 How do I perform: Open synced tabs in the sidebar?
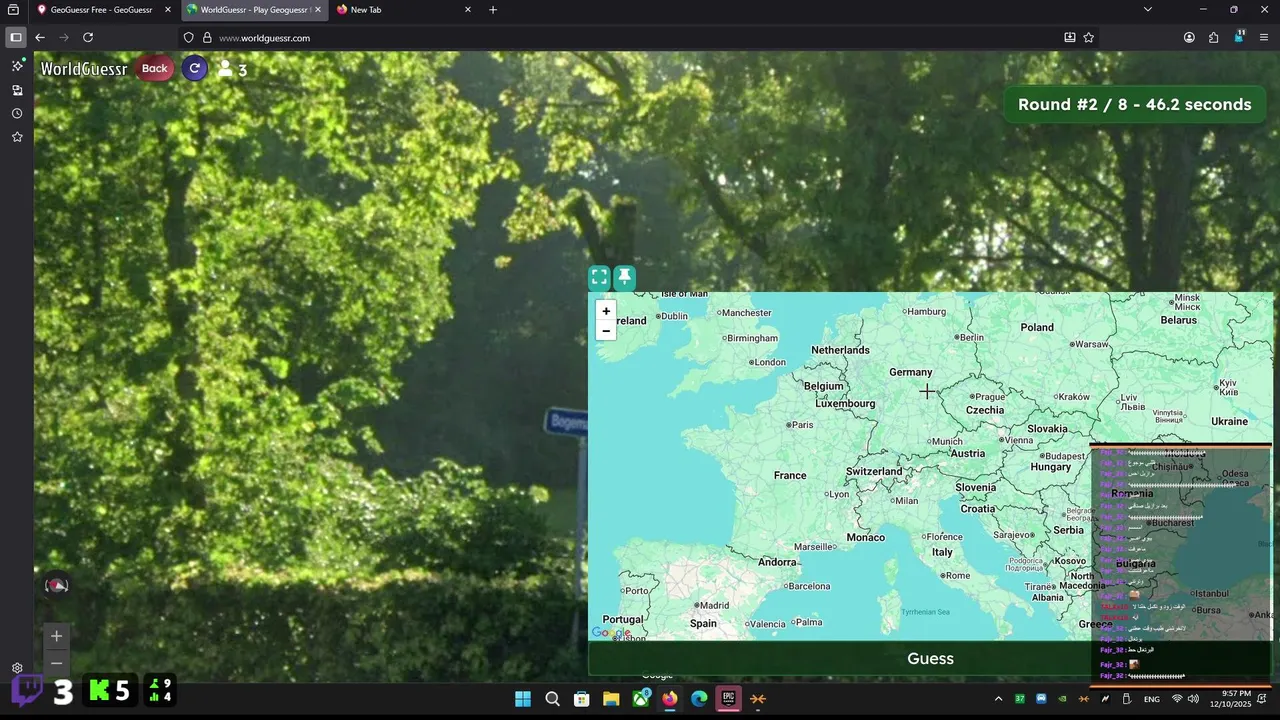[x=17, y=90]
